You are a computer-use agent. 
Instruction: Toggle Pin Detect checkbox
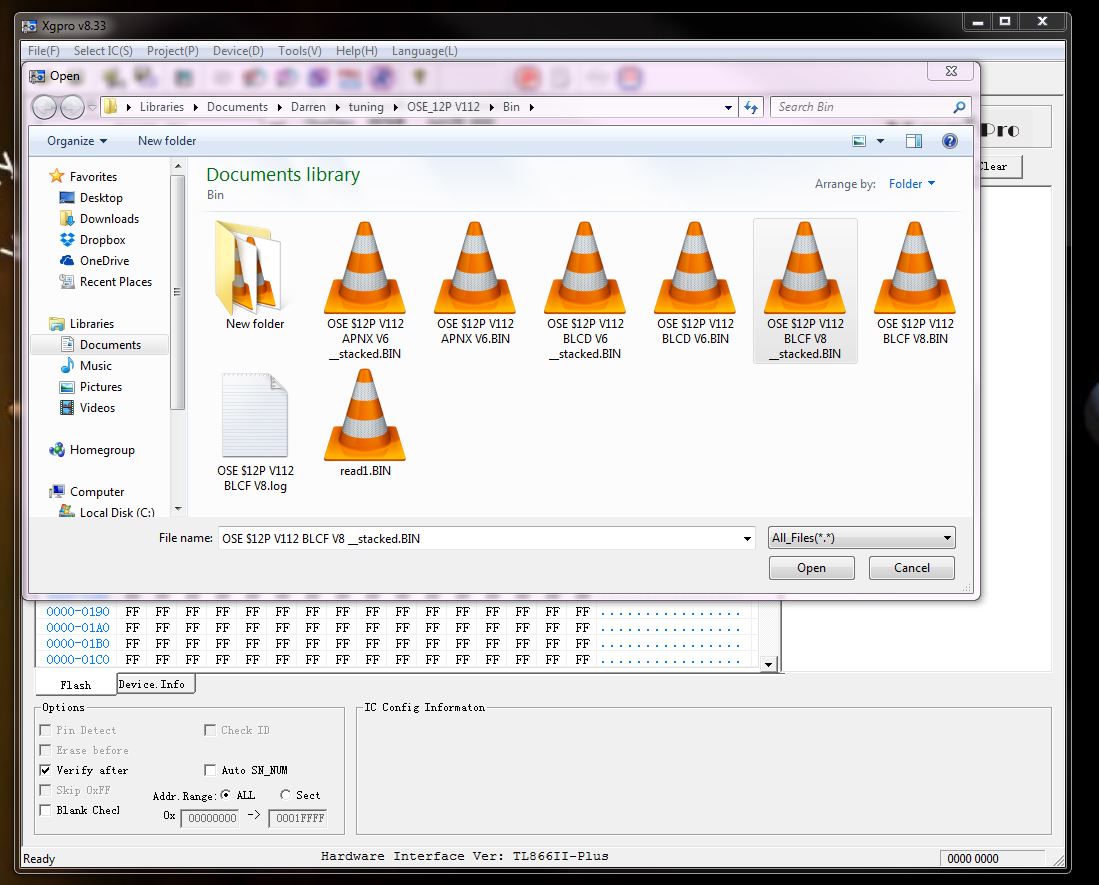(x=46, y=730)
